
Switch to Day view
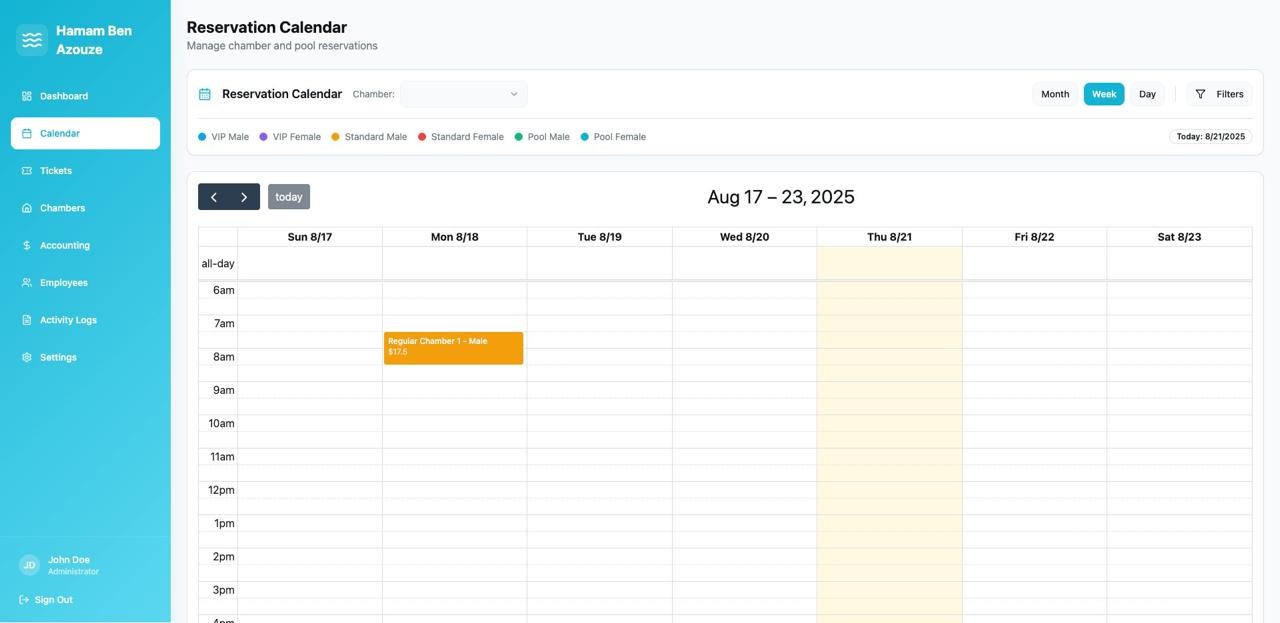pyautogui.click(x=1147, y=94)
